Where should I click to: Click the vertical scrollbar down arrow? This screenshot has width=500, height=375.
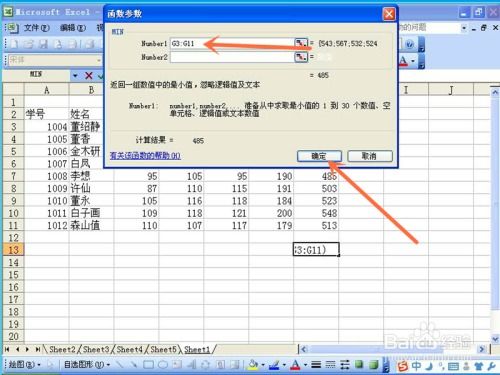pyautogui.click(x=495, y=339)
